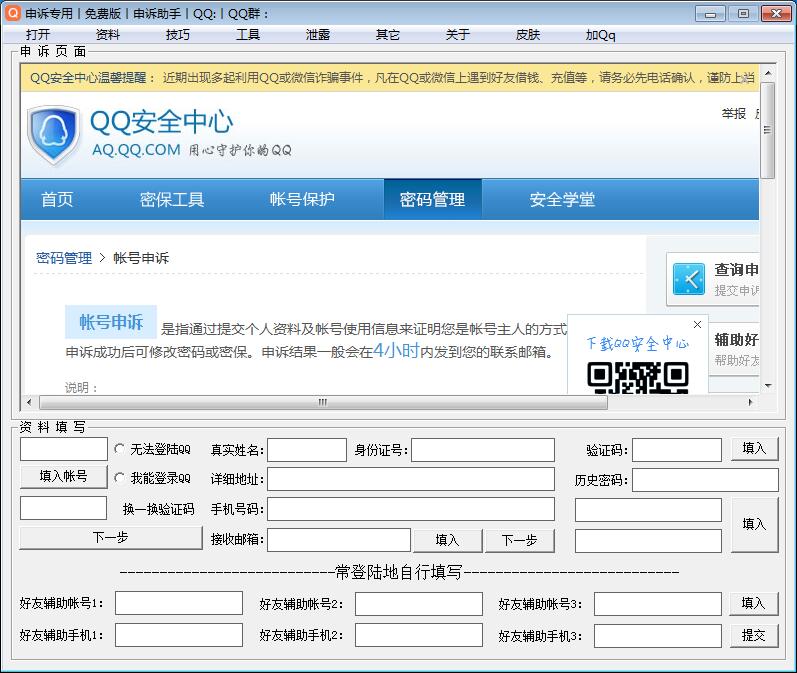Click 填入 button beside 验证码 field
Screen dimensions: 797x673
click(x=754, y=449)
